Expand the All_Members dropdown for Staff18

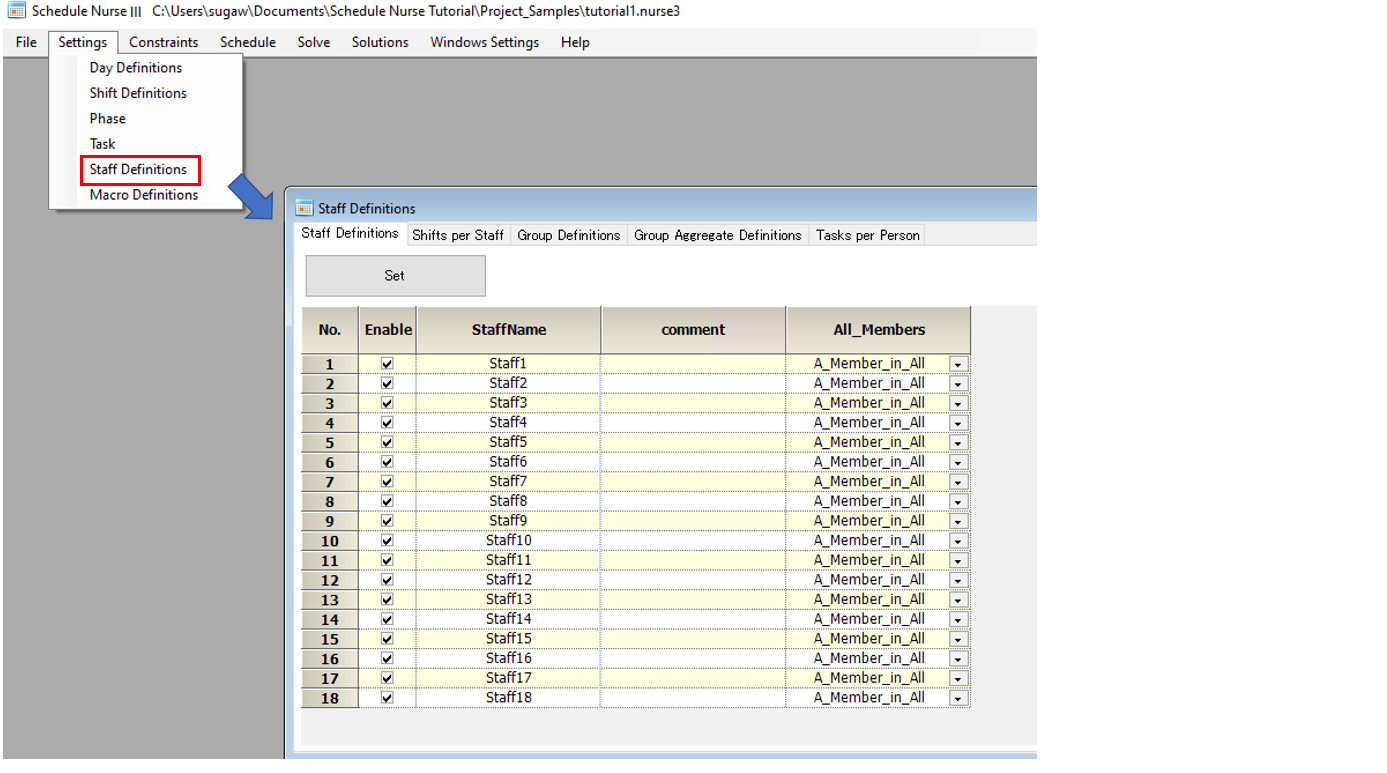pyautogui.click(x=958, y=698)
